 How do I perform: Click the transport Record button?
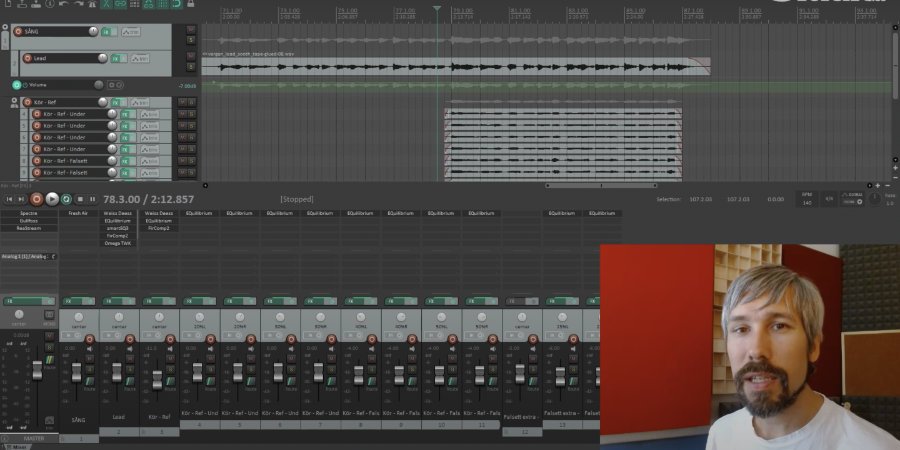[37, 199]
